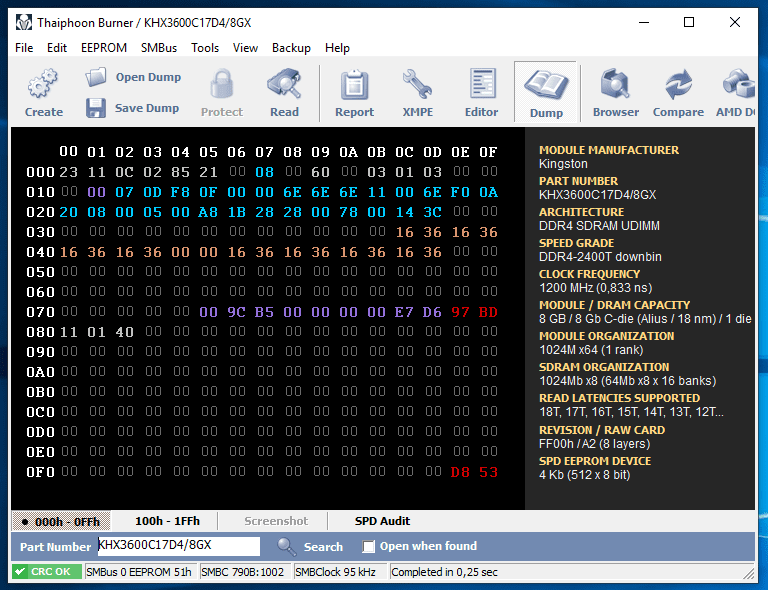Click 'Completed in 0,25 sec' status text
The height and width of the screenshot is (590, 768).
444,572
